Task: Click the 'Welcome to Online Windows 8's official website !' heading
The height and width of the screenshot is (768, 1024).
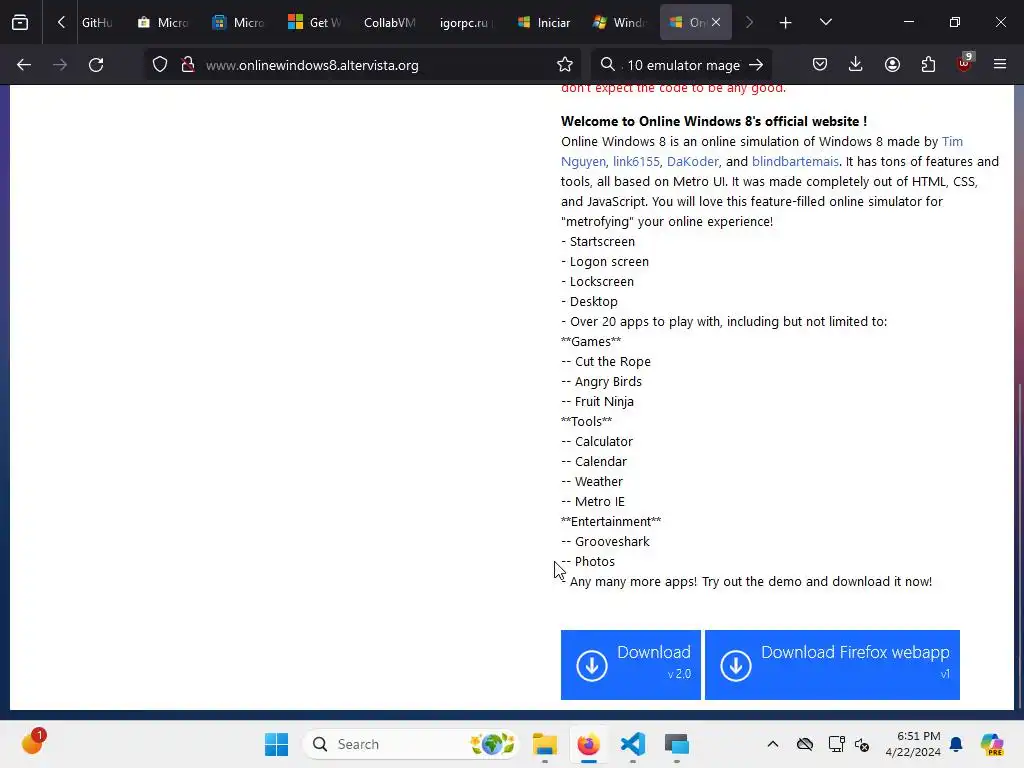Action: tap(714, 121)
